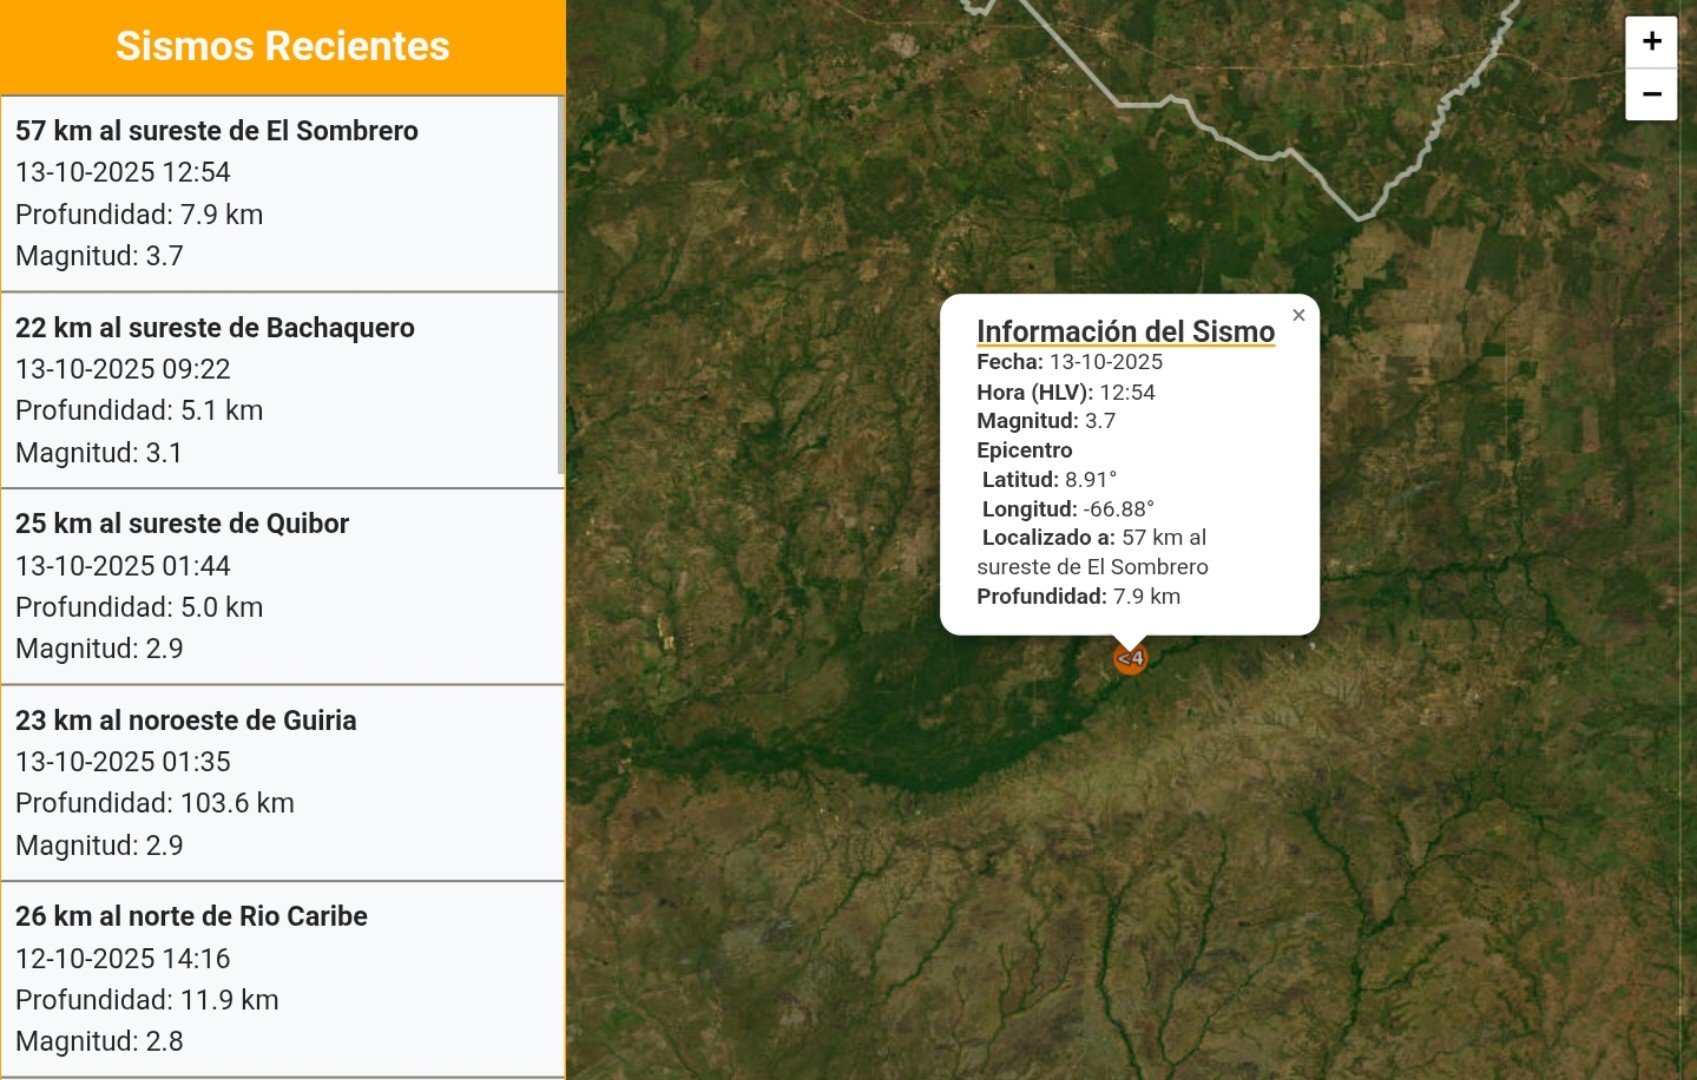
Task: Select the Rio Caribe earthquake title
Action: point(191,916)
